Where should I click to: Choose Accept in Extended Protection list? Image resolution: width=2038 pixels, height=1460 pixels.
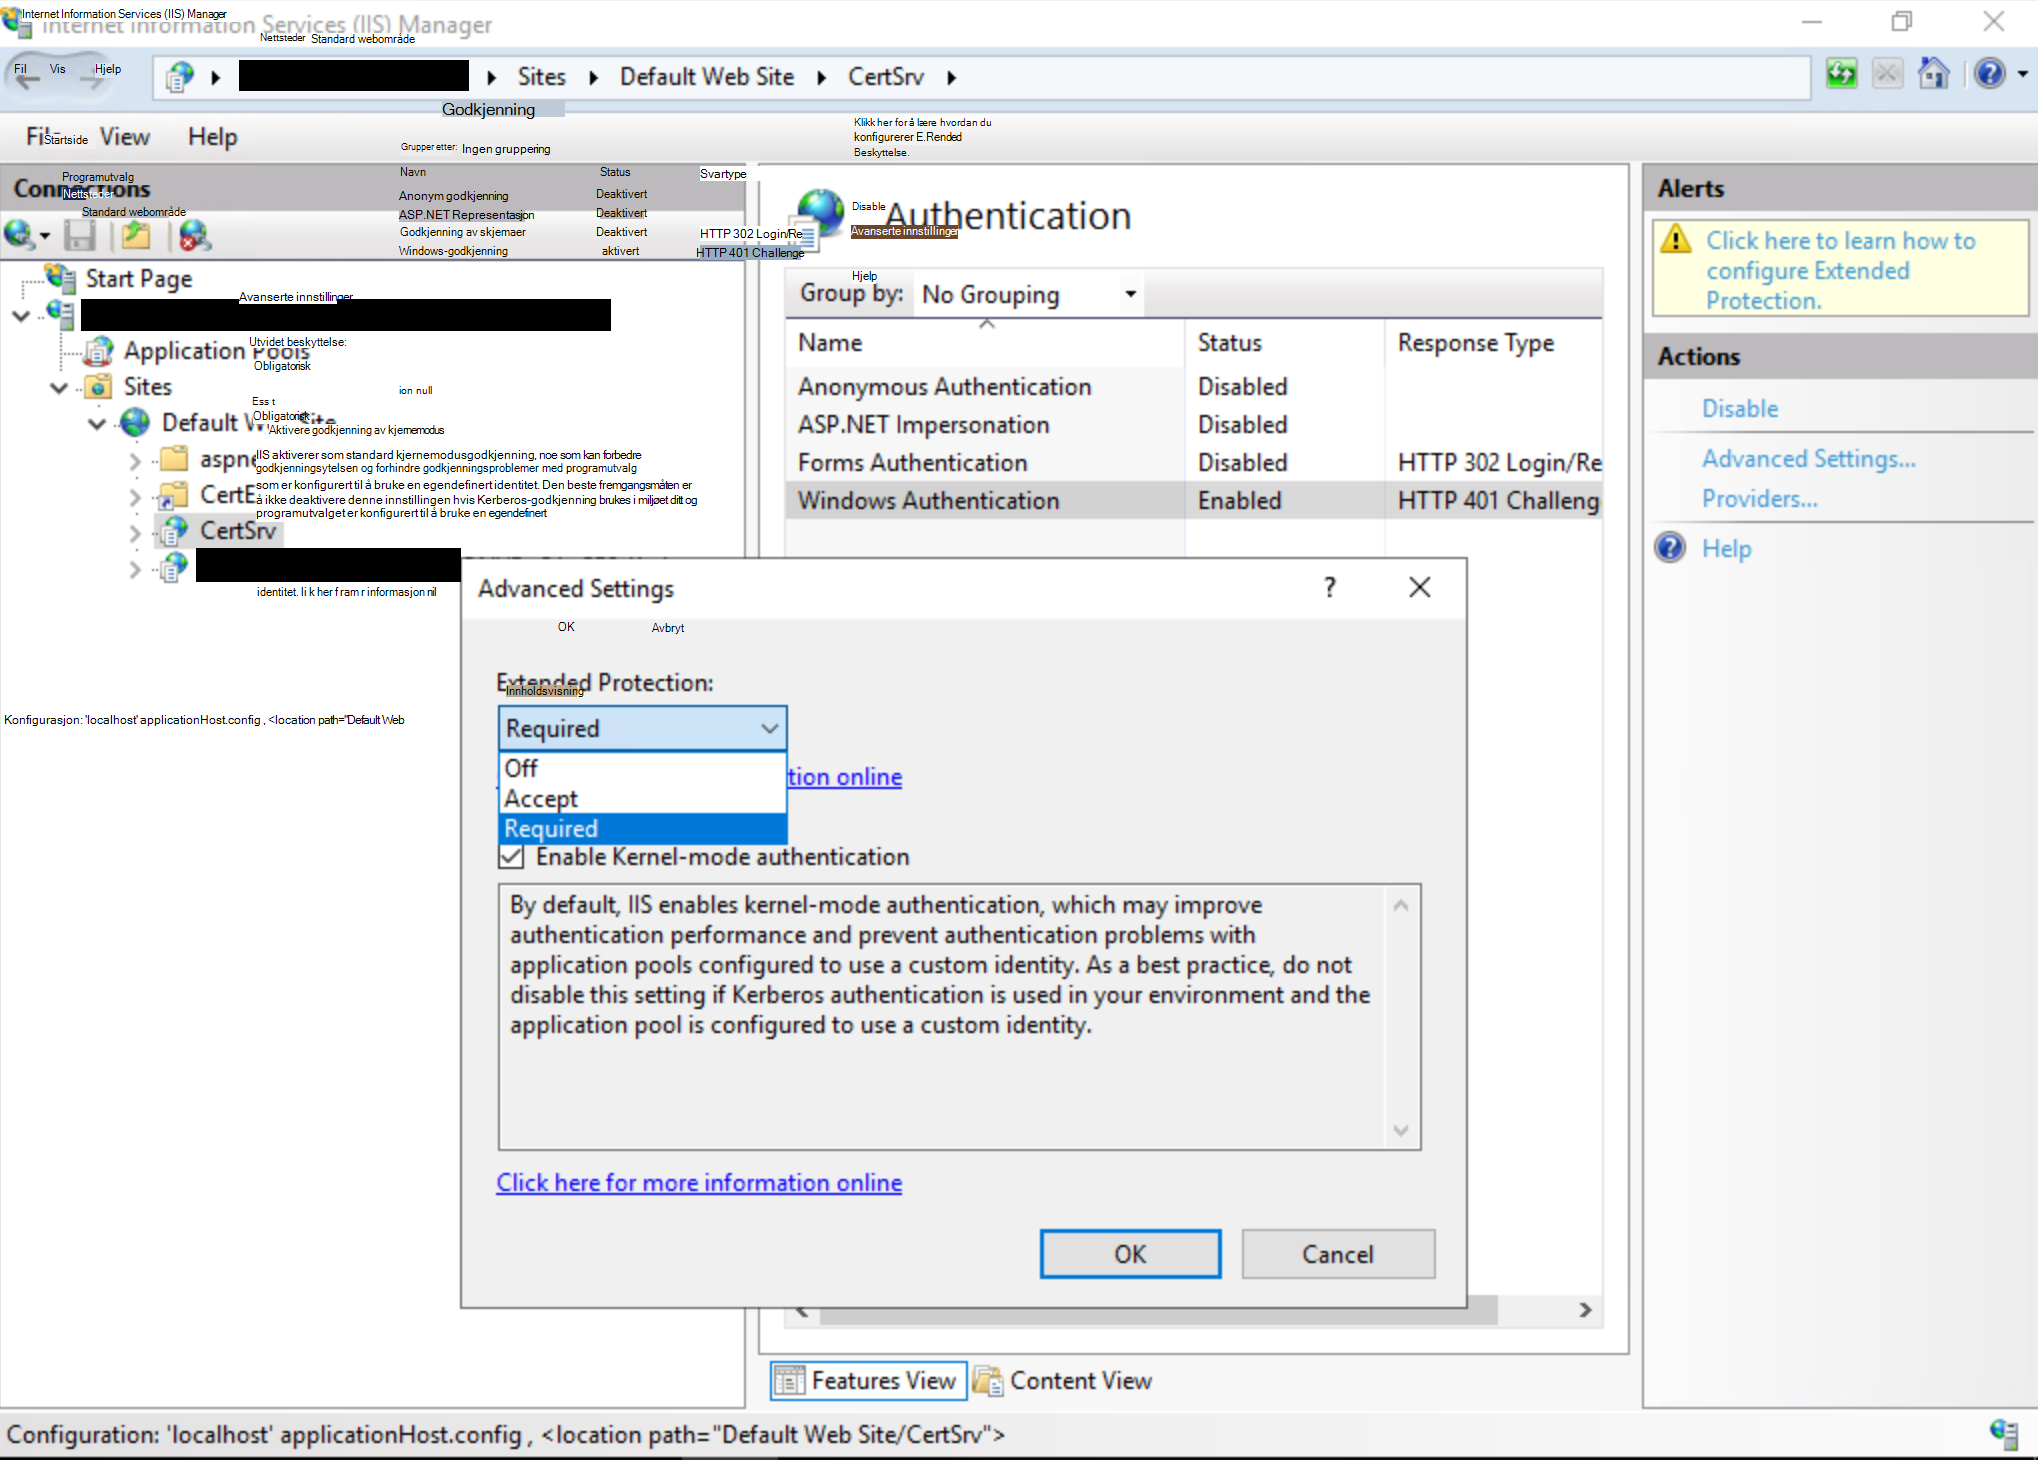coord(643,799)
